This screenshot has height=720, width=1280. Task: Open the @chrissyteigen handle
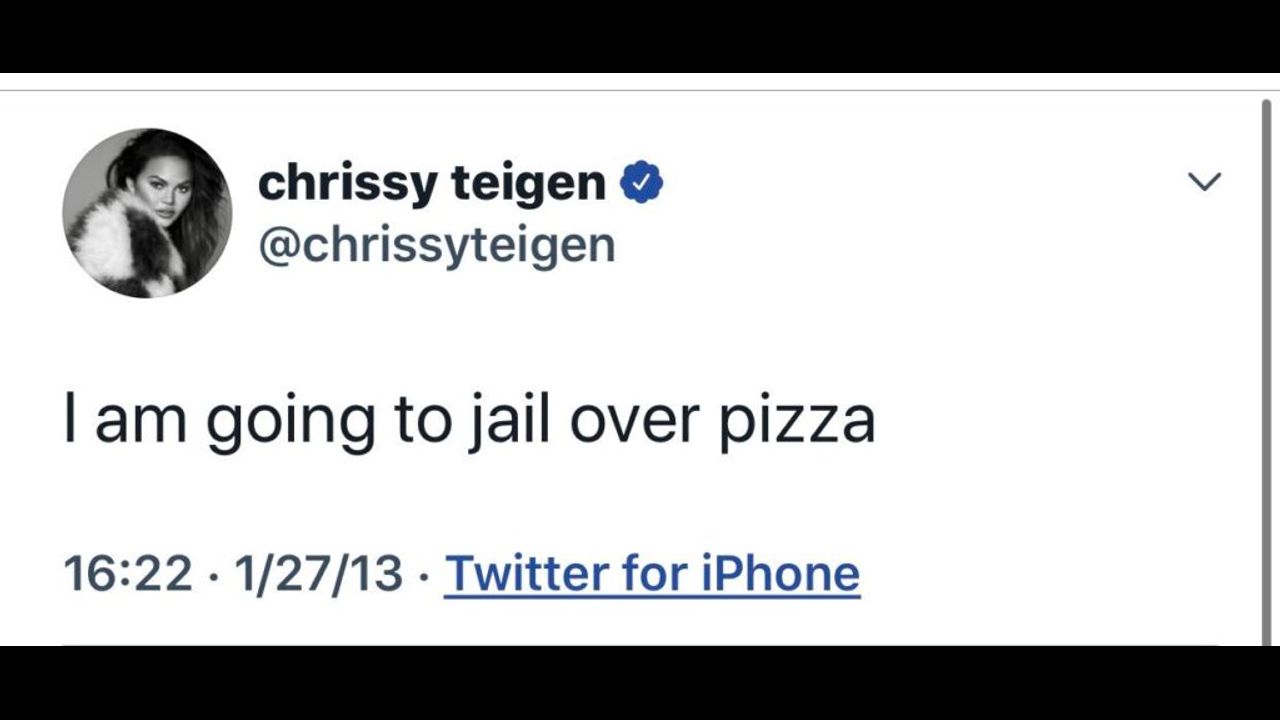436,245
